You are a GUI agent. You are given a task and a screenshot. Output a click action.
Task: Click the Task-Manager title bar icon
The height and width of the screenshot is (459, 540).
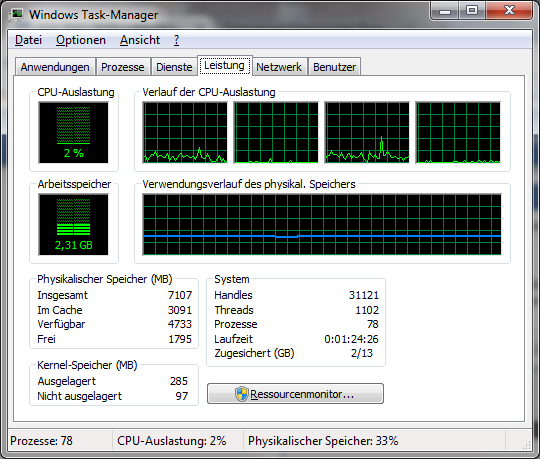[17, 15]
